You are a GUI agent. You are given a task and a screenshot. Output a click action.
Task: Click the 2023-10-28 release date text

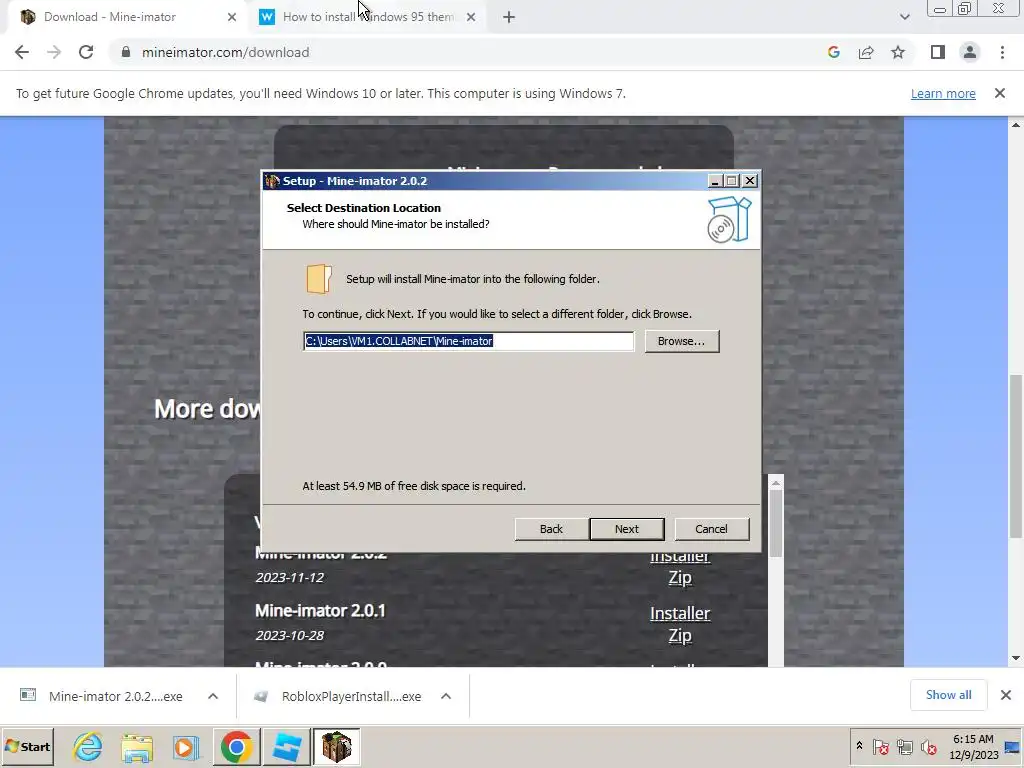289,635
